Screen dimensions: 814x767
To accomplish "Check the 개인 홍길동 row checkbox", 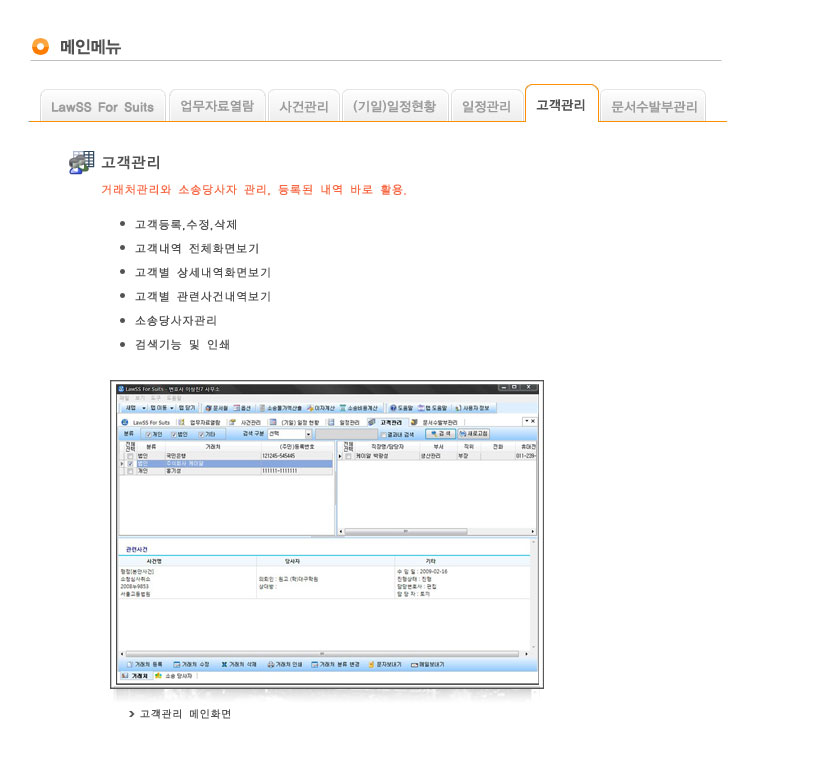I will [130, 471].
